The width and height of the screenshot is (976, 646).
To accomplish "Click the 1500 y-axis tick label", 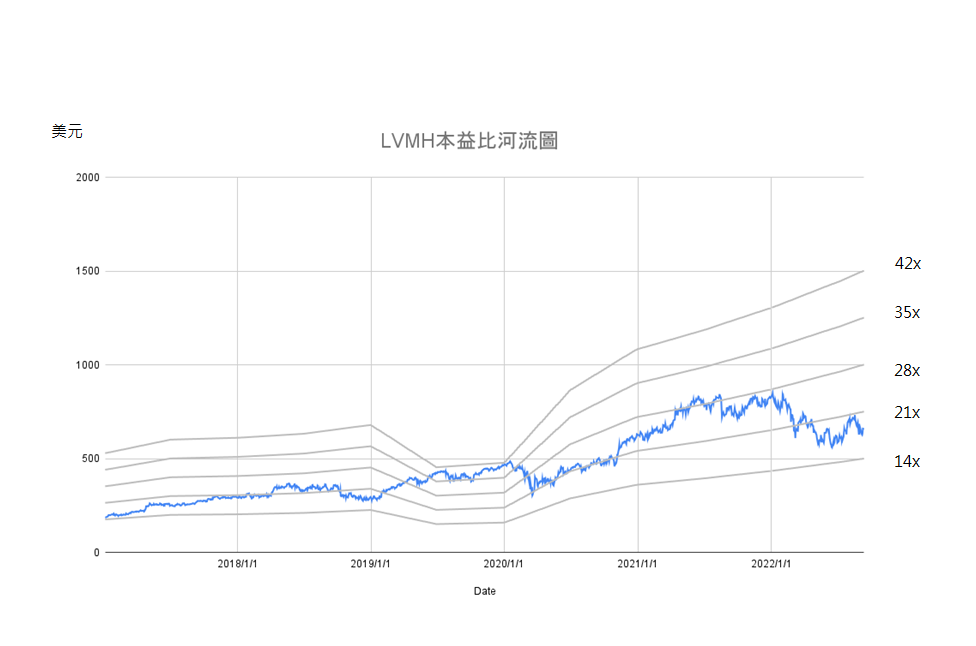I will tap(87, 271).
